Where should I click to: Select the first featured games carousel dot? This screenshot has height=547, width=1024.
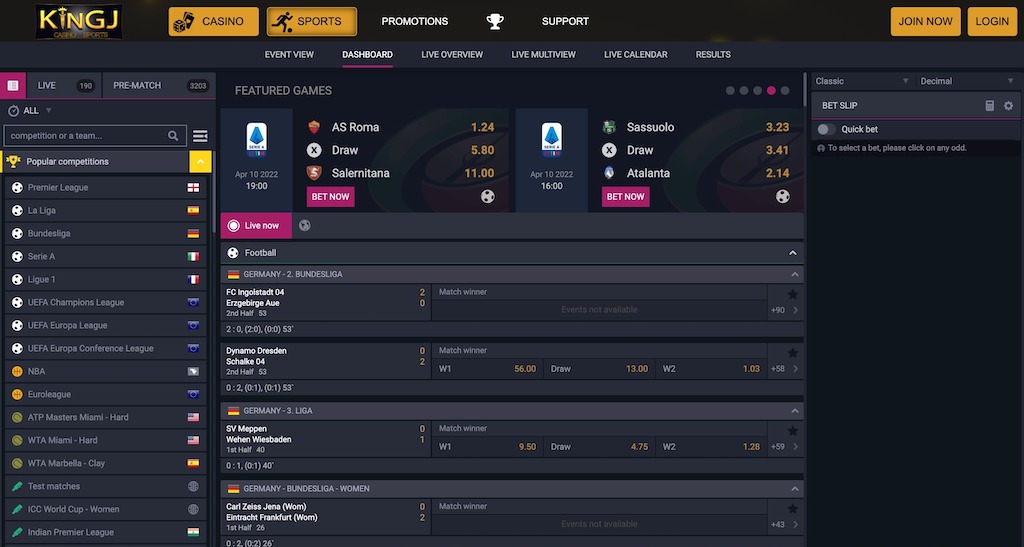(x=730, y=91)
